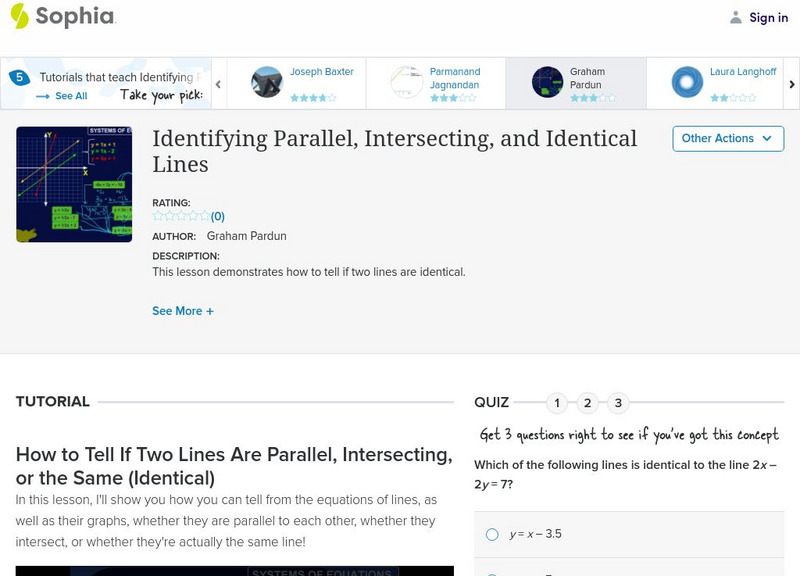The height and width of the screenshot is (576, 800).
Task: Click the QUIZ section label
Action: 491,402
